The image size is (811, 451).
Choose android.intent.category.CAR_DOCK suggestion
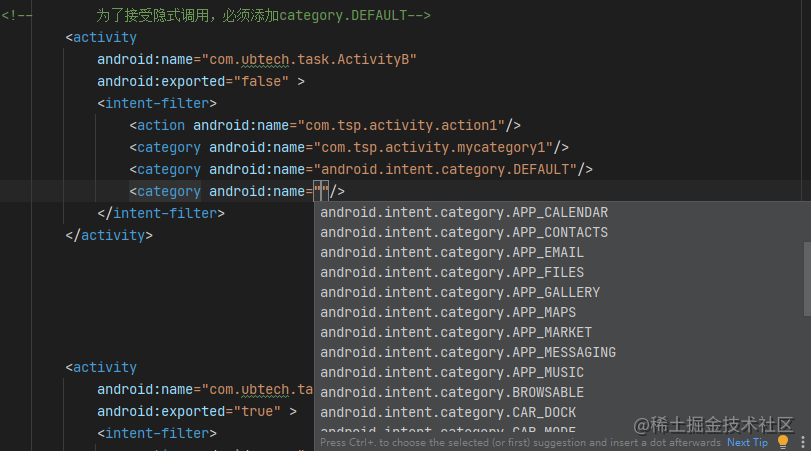coord(563,413)
